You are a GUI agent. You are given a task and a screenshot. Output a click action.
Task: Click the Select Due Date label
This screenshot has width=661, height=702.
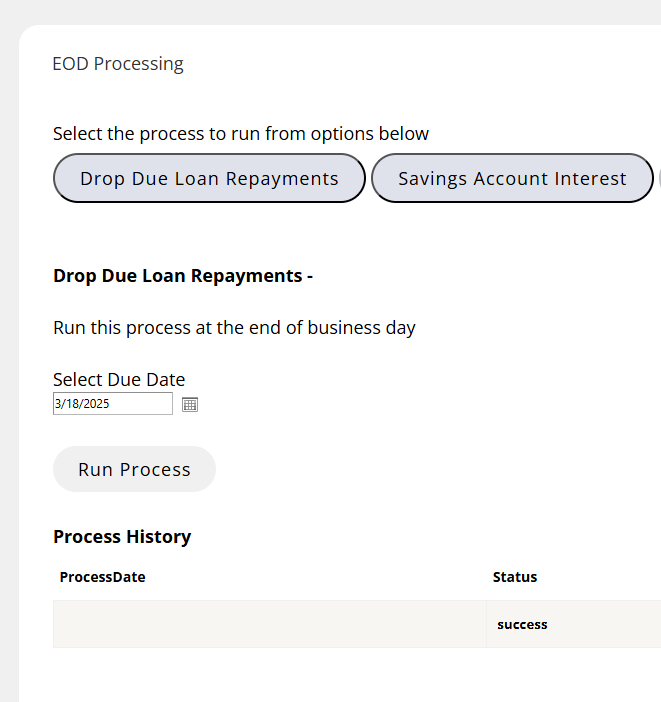tap(119, 380)
